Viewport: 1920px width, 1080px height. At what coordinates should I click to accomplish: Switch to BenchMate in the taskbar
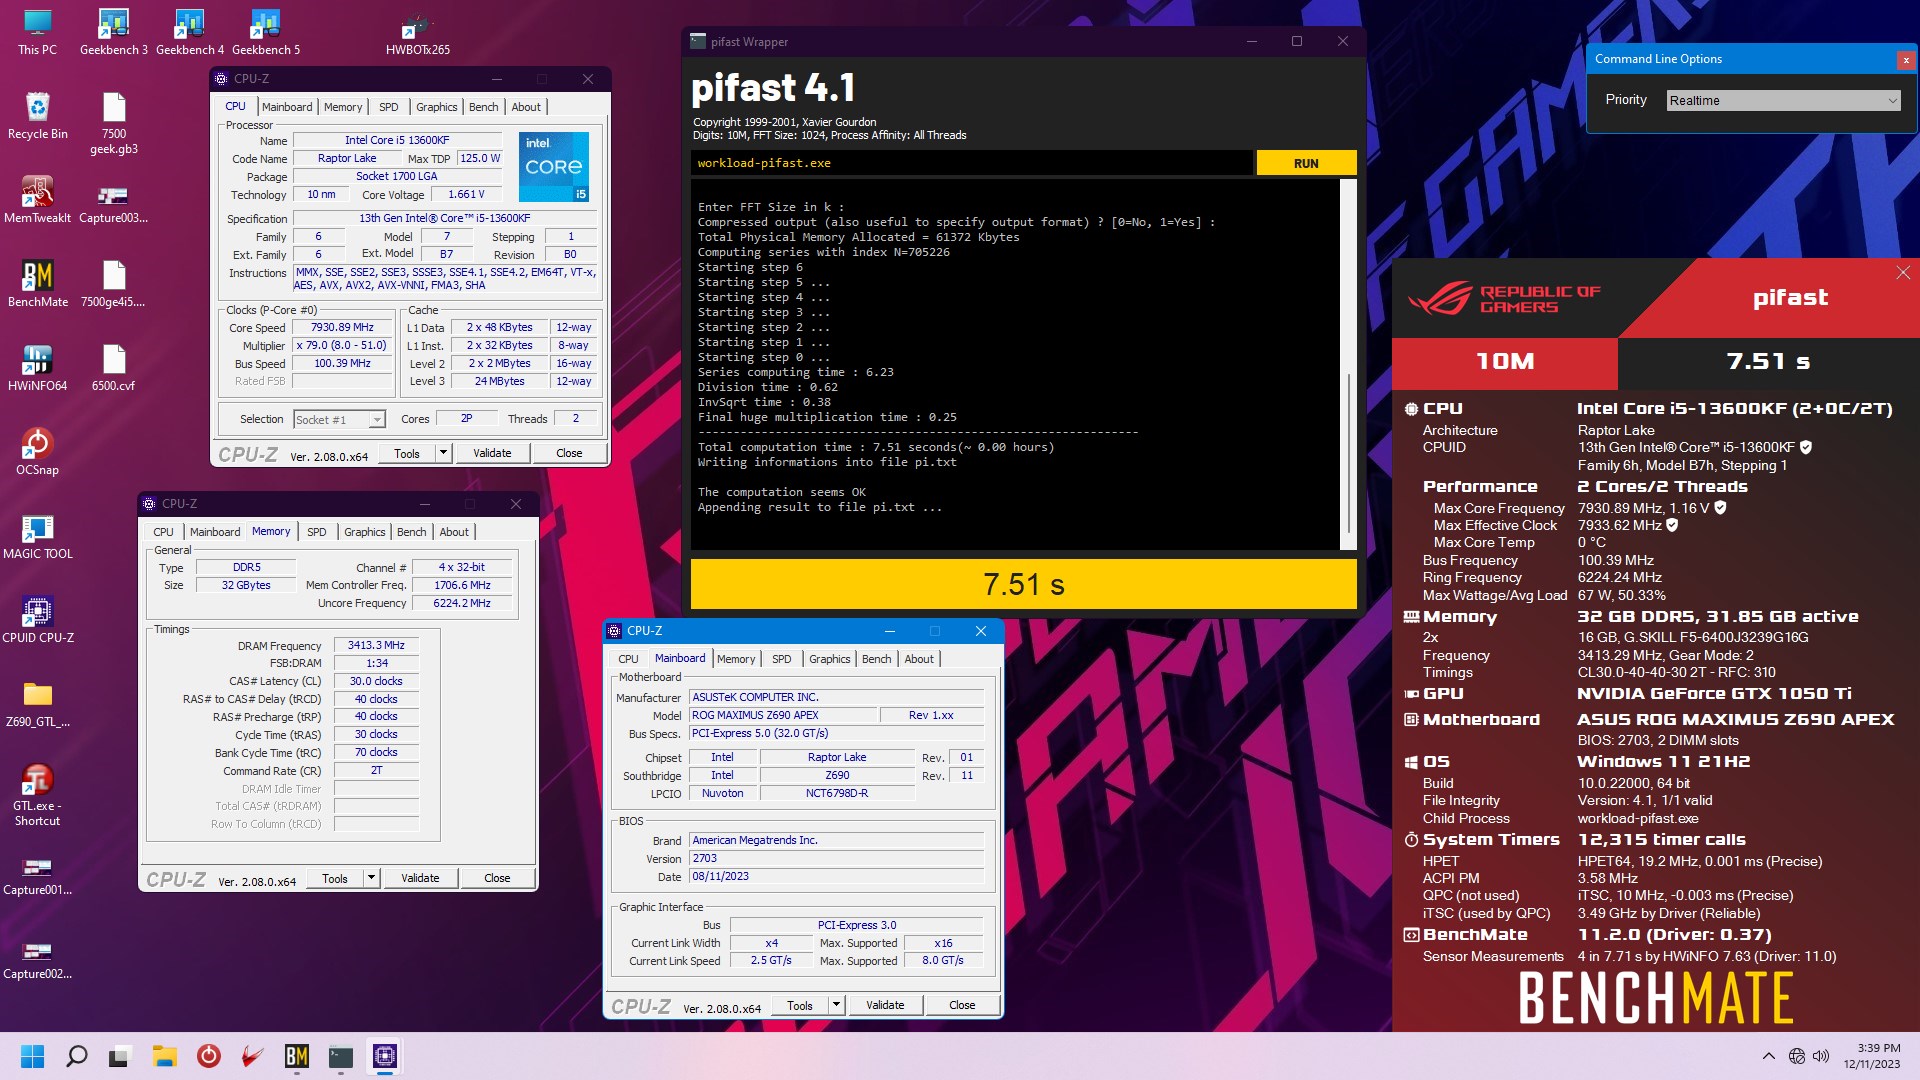(x=297, y=1056)
